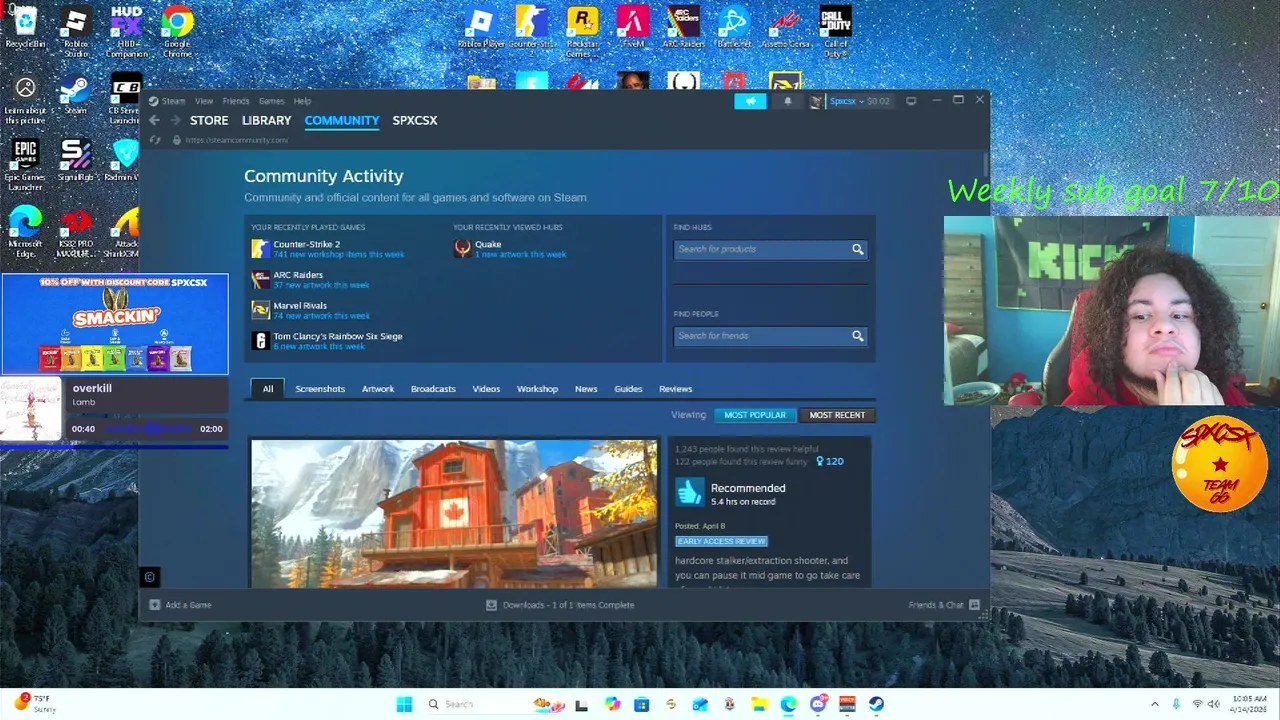The width and height of the screenshot is (1280, 720).
Task: Select the Screenshots tab
Action: [x=320, y=389]
